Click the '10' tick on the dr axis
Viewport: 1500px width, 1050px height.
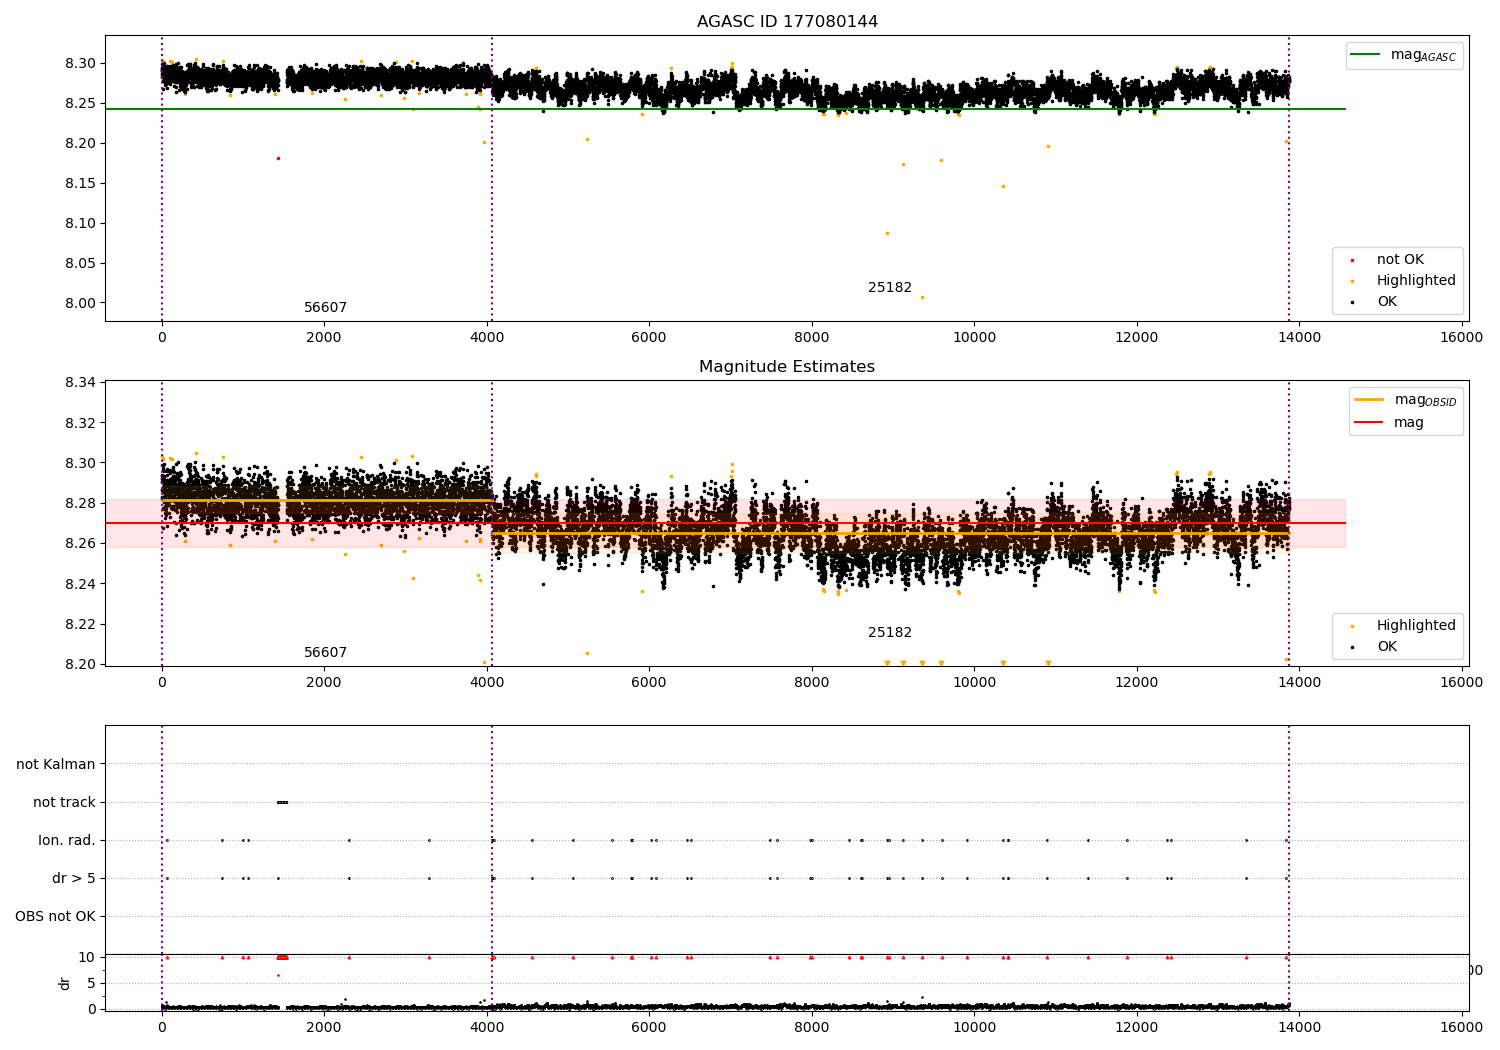click(87, 957)
